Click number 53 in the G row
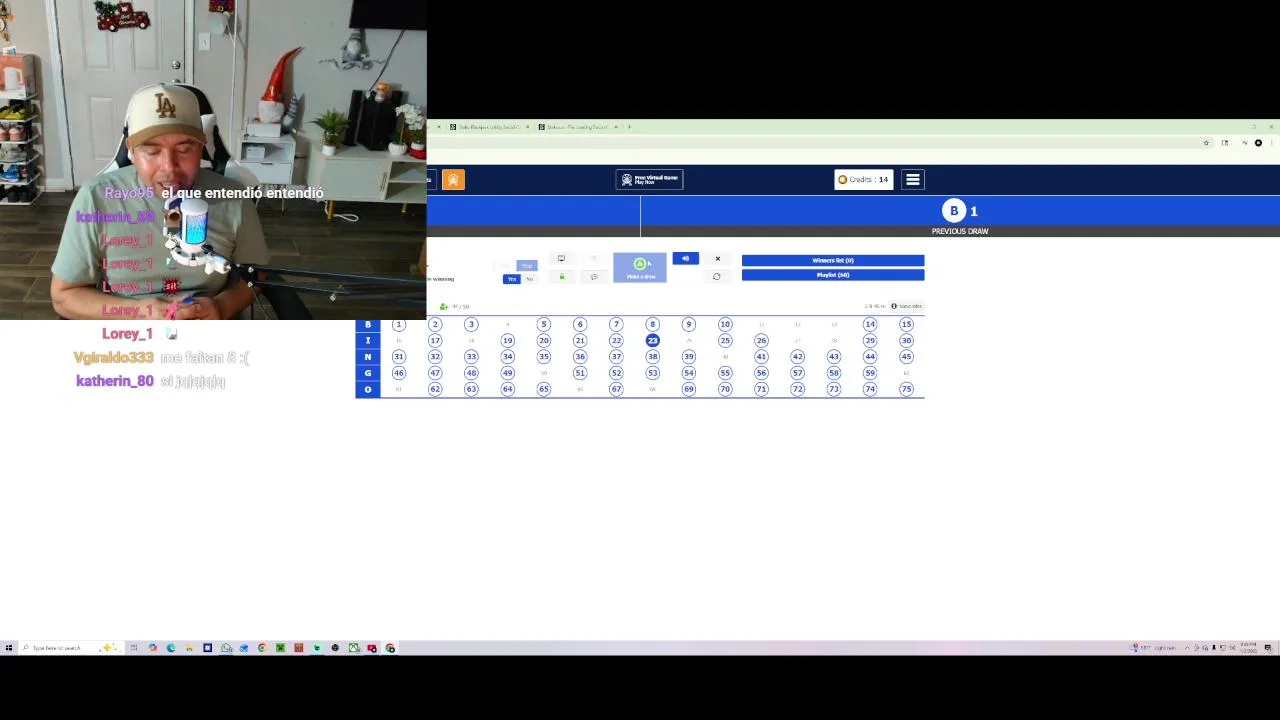Screen dimensions: 1280x720 [x=652, y=373]
